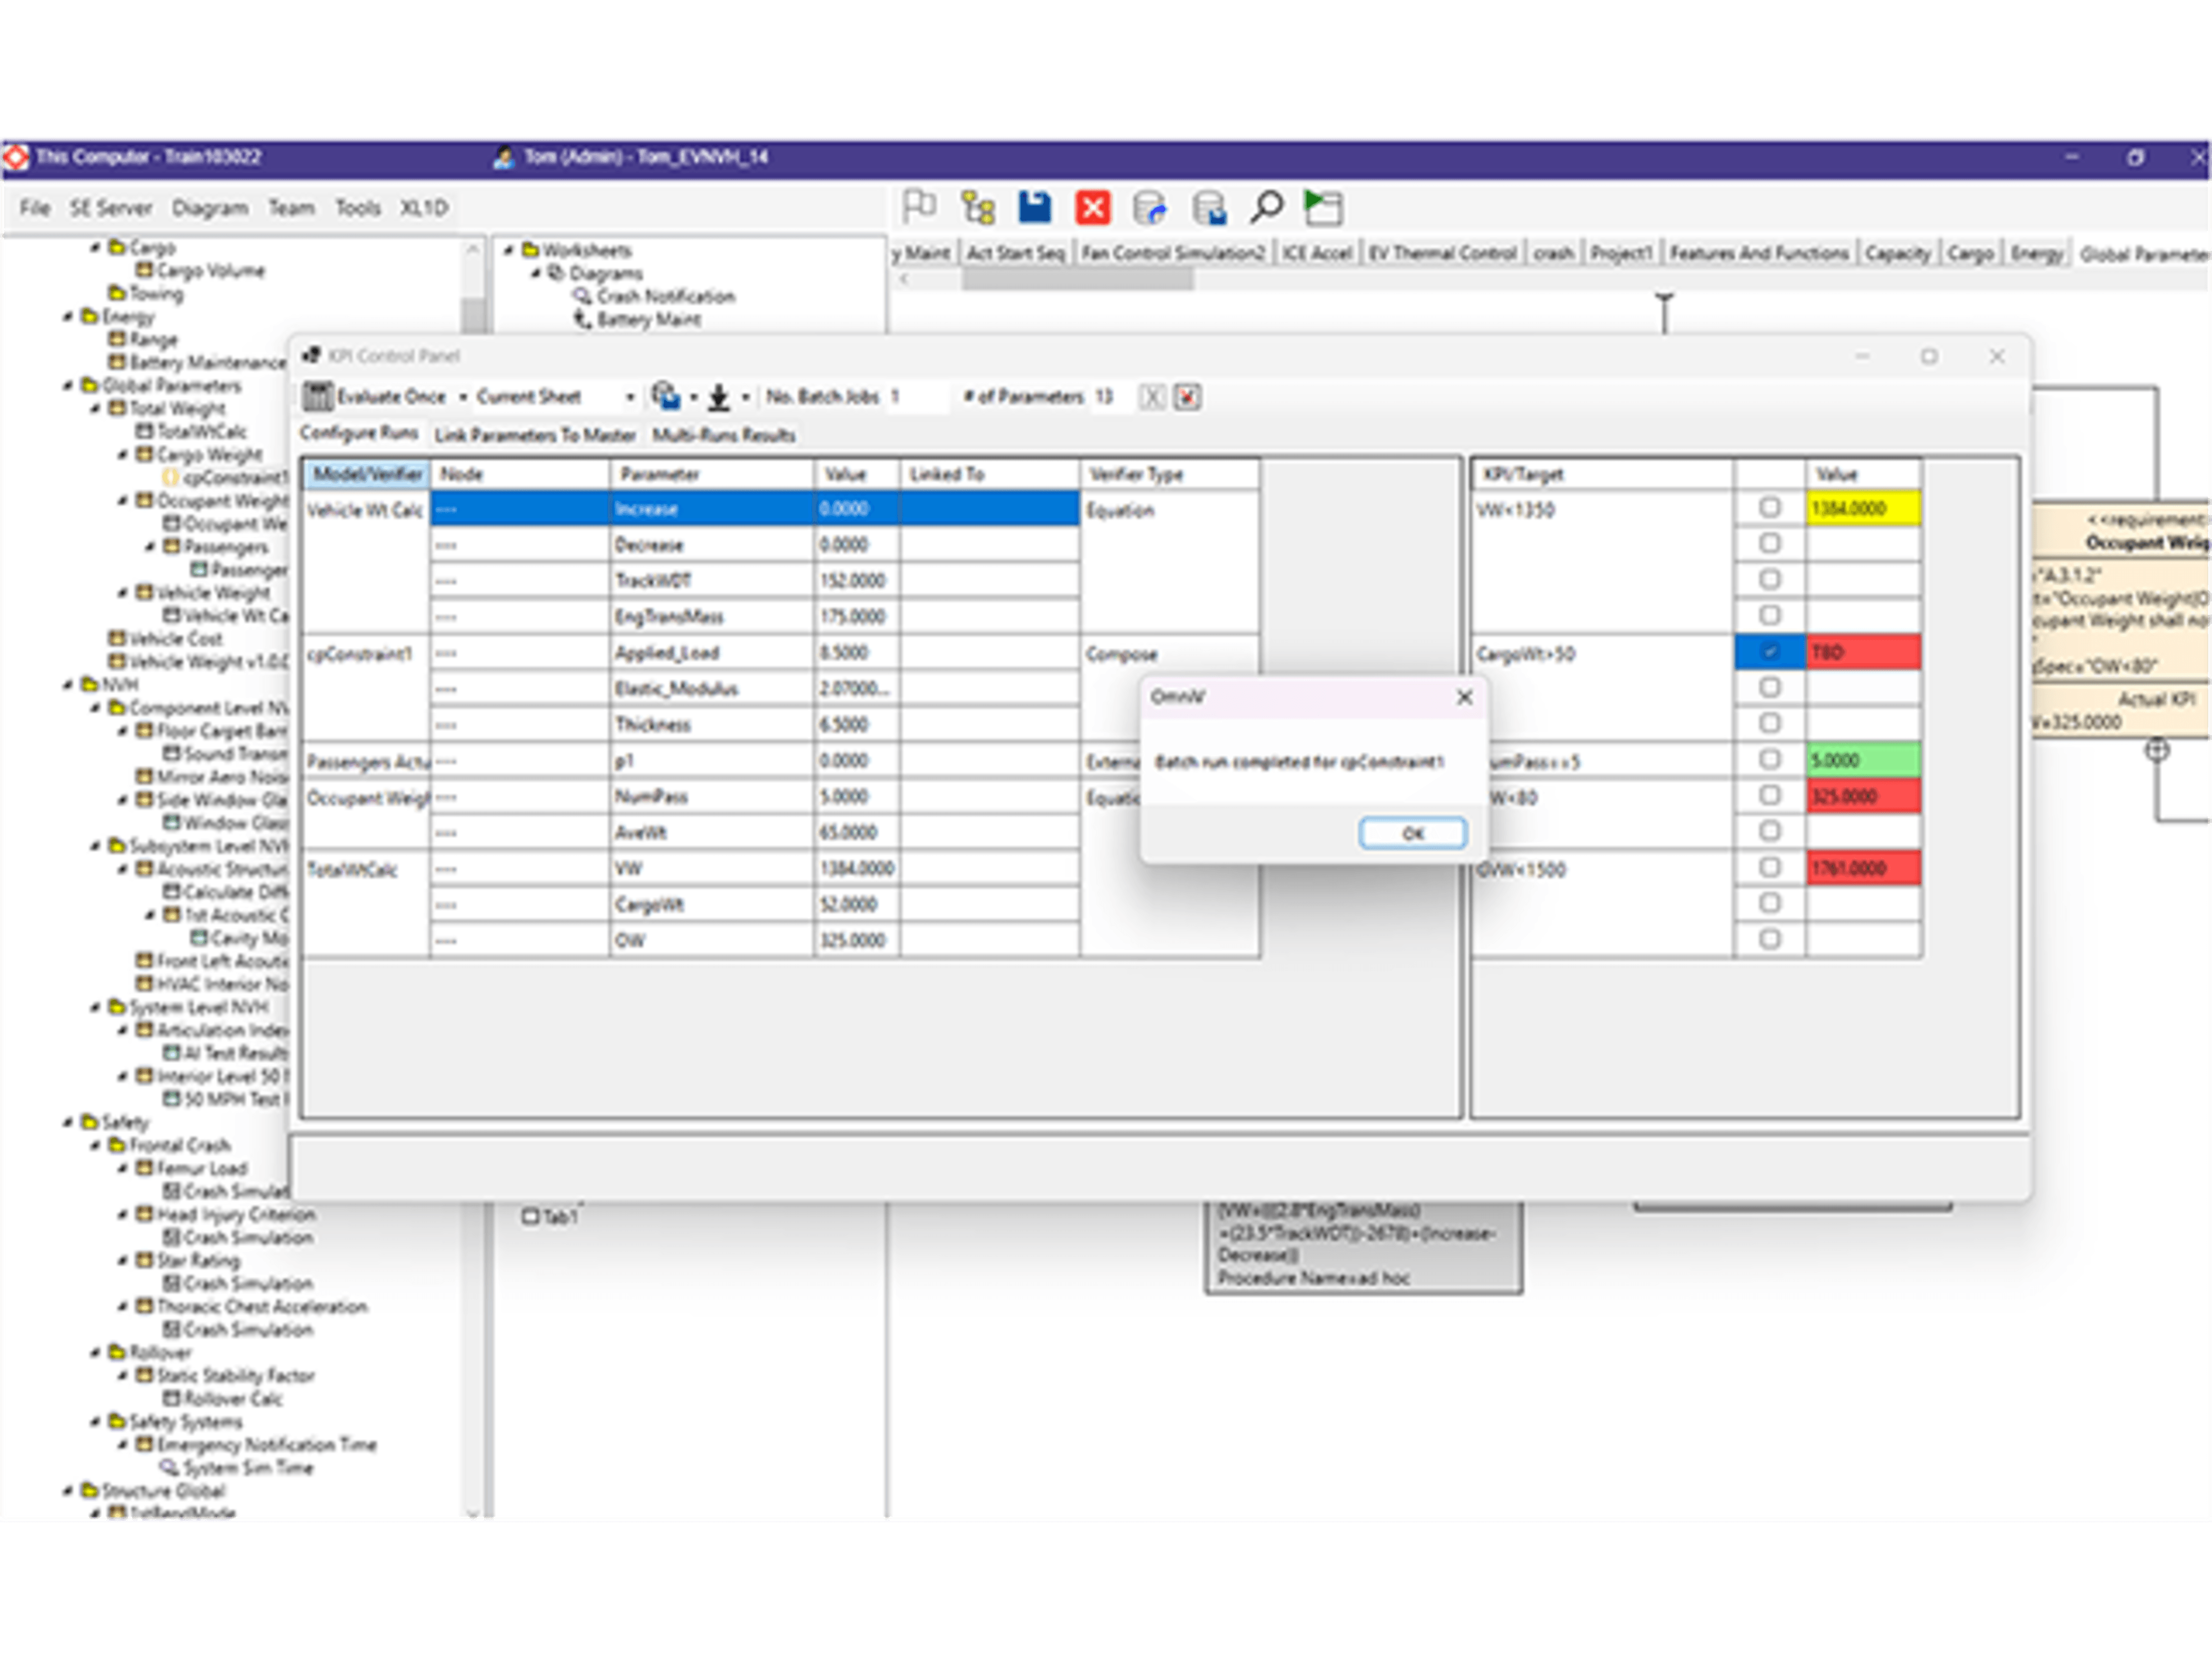Click the database download toolbar icon

click(1209, 207)
